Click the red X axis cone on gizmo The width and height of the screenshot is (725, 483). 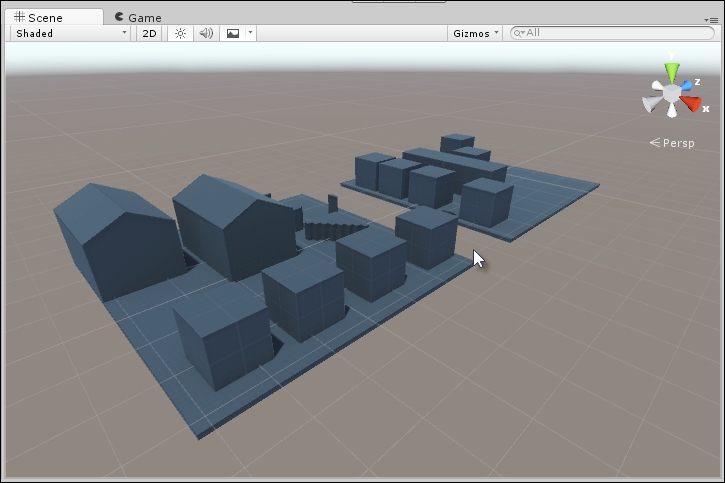[692, 103]
